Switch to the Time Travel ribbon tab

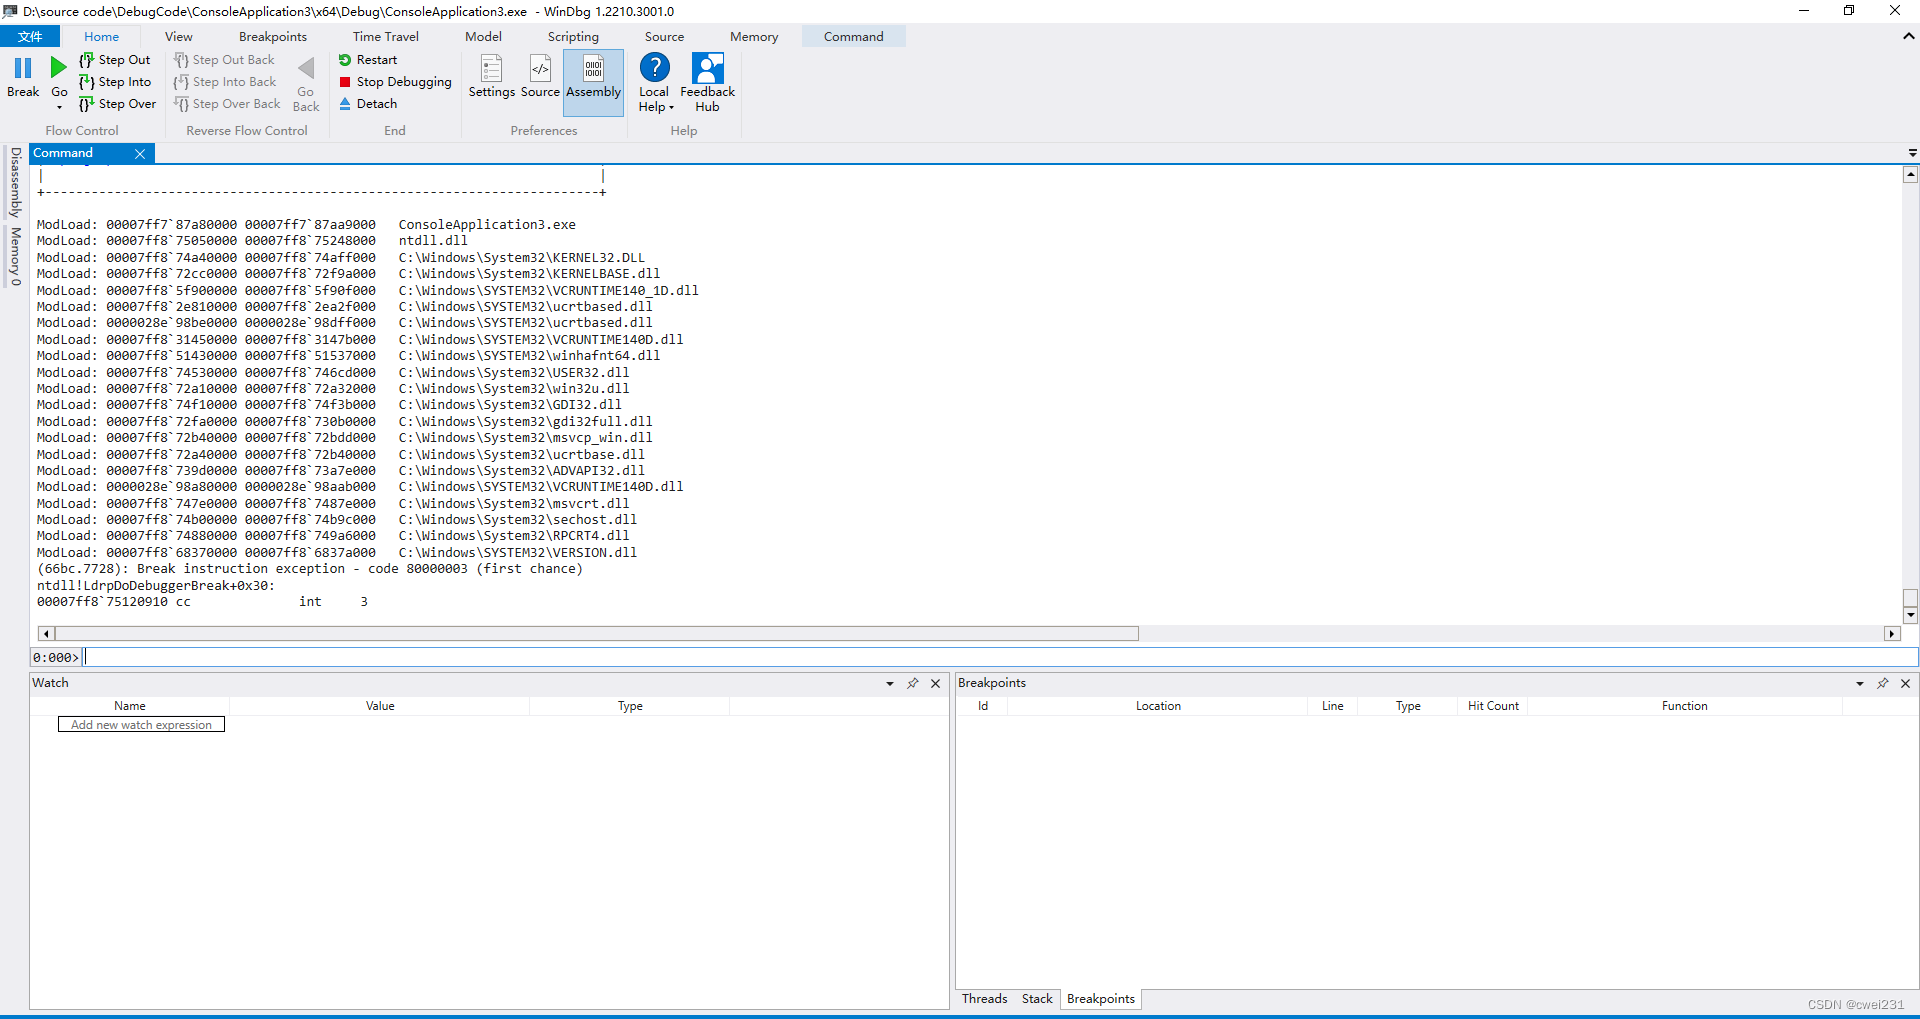385,36
